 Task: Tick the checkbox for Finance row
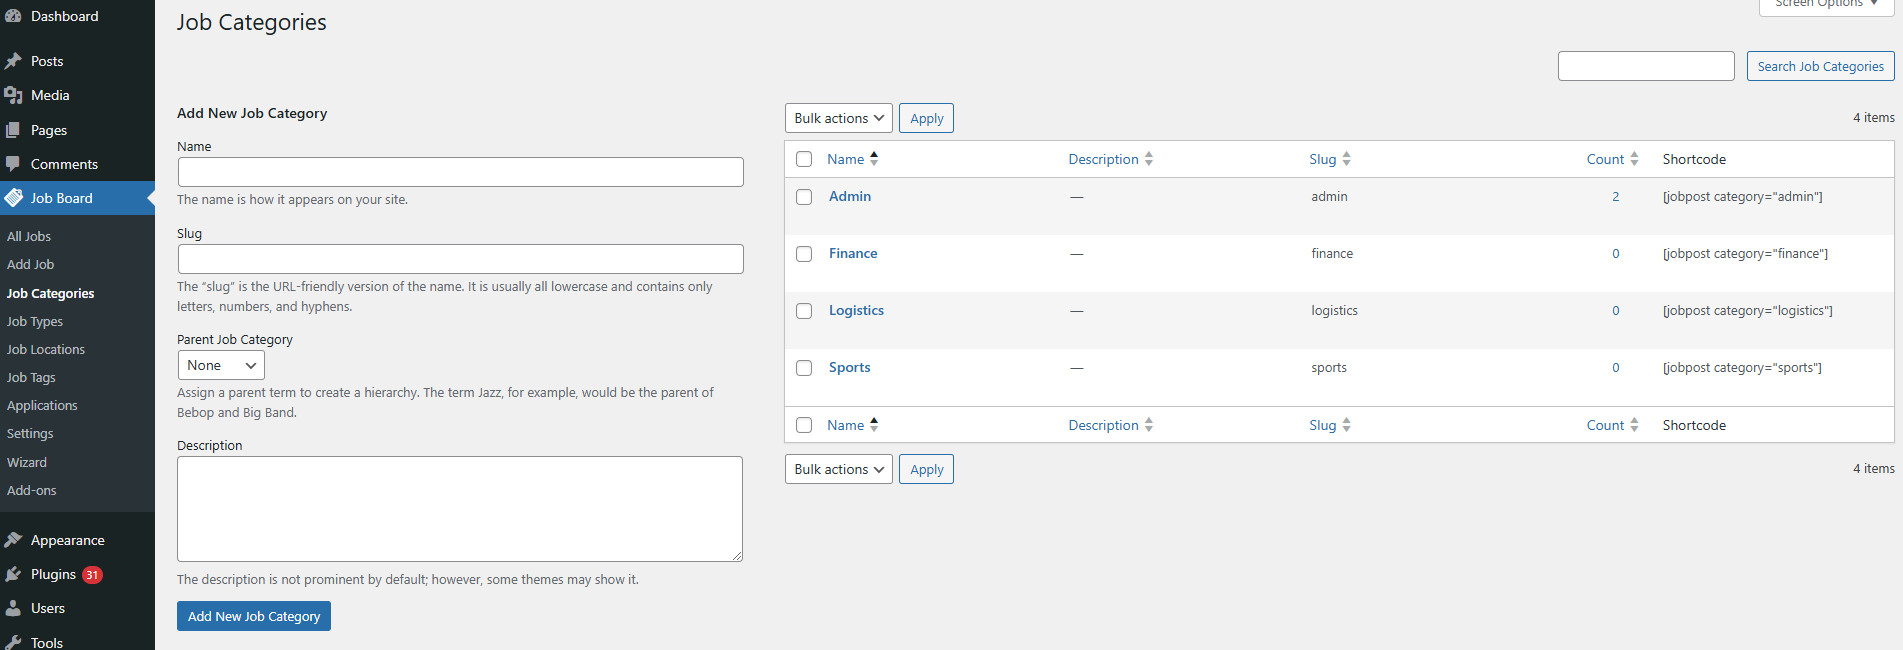[804, 254]
